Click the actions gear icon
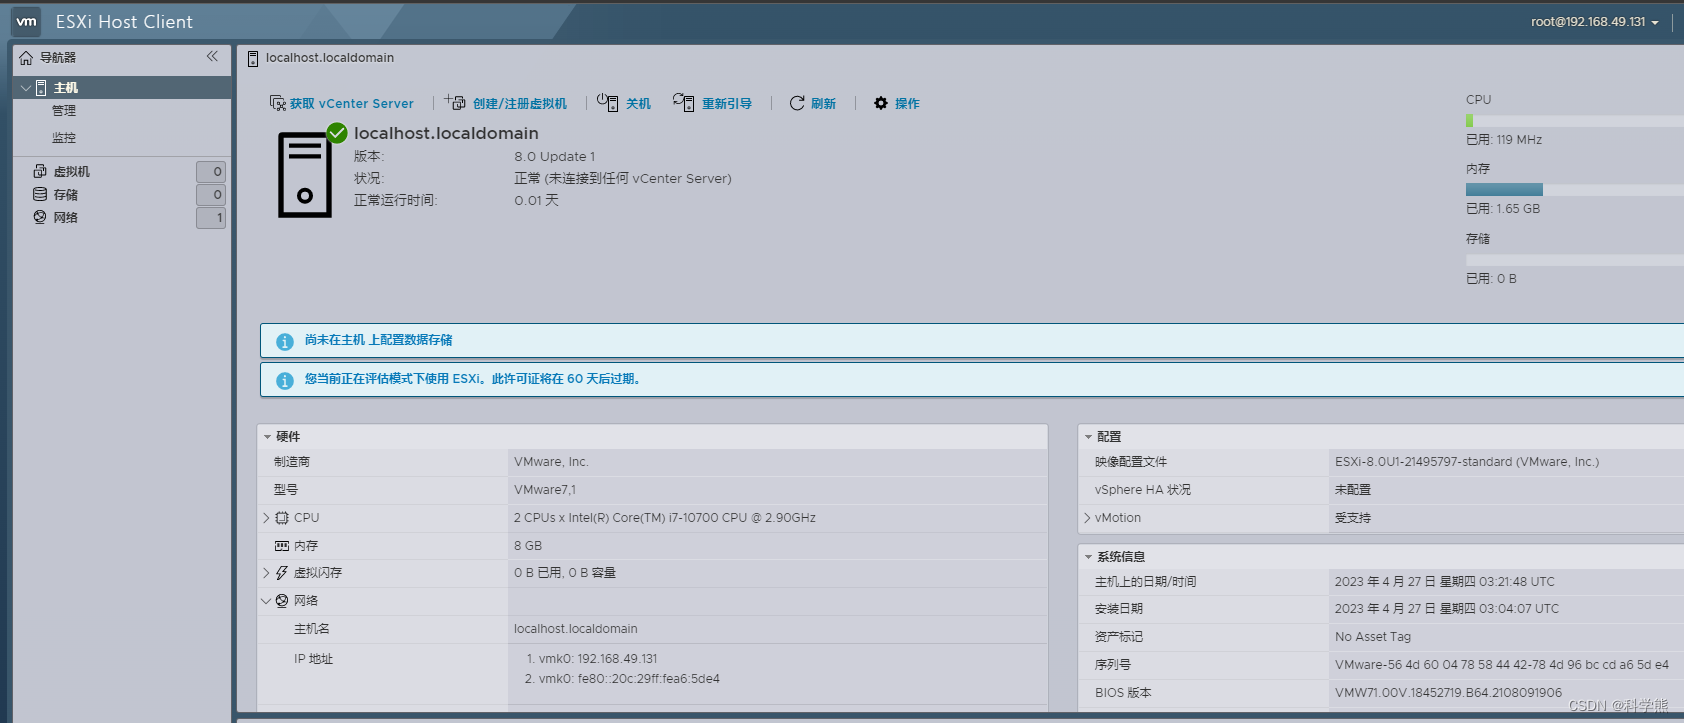The height and width of the screenshot is (723, 1684). (881, 103)
